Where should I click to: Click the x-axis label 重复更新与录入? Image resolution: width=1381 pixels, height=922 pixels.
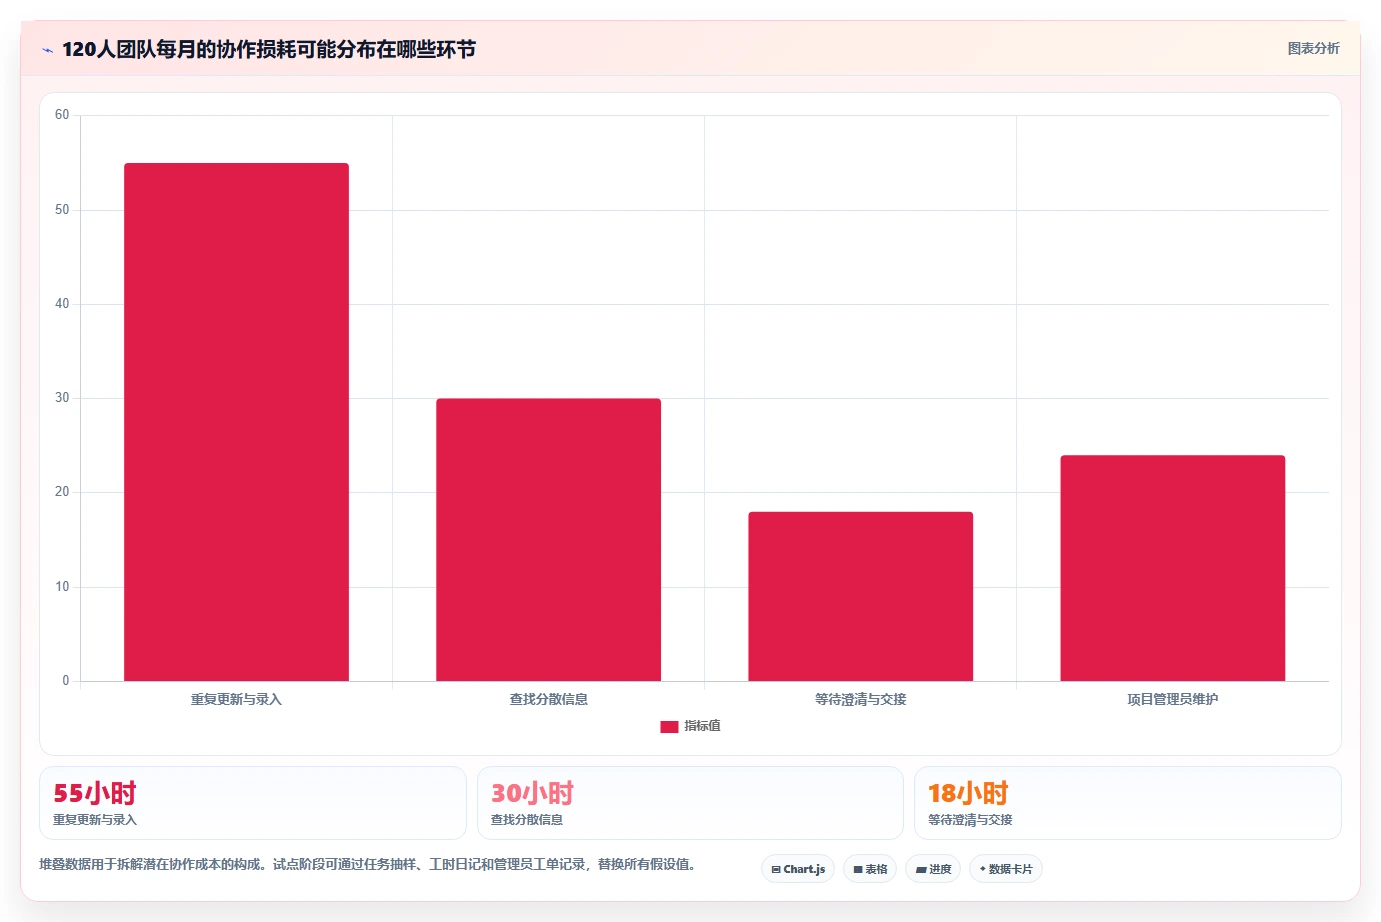coord(236,699)
